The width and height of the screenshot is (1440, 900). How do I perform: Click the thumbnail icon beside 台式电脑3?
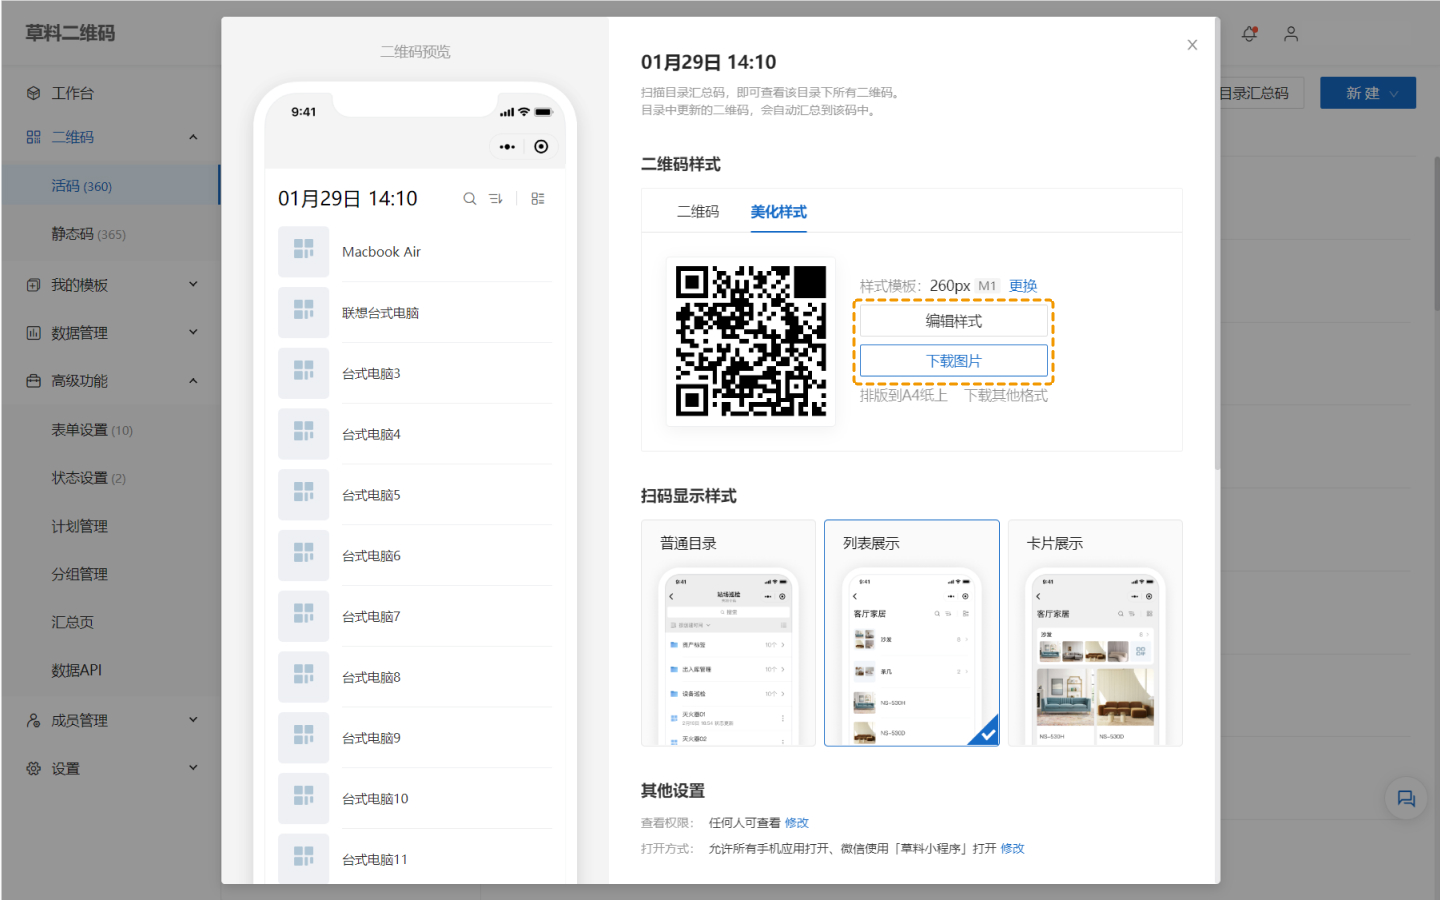(x=304, y=374)
